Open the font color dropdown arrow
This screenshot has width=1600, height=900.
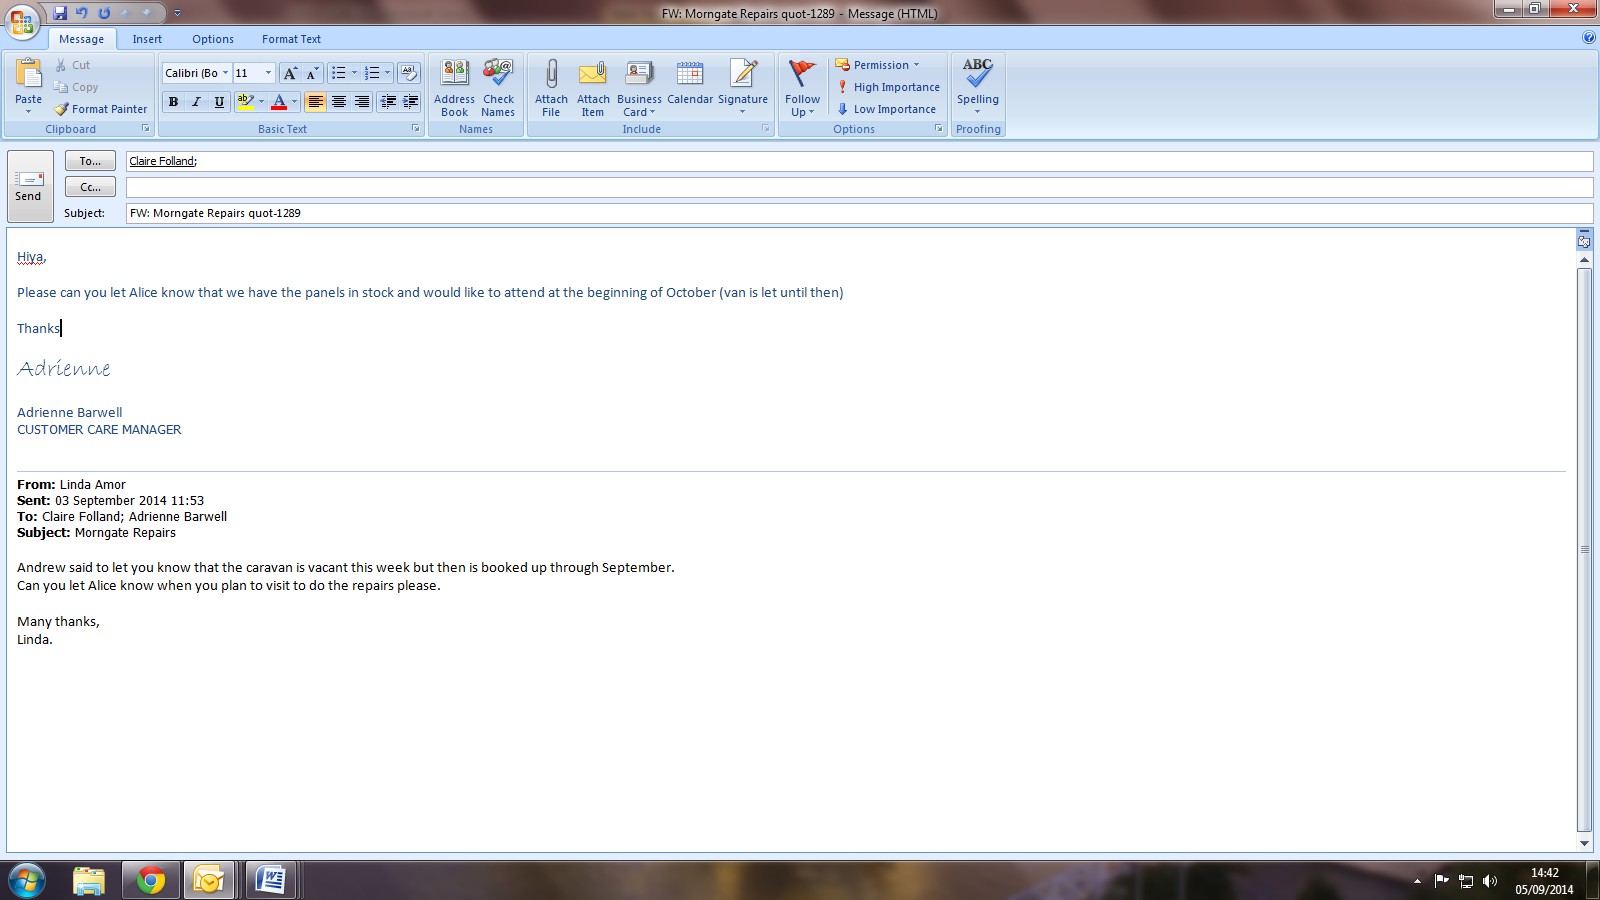coord(294,102)
